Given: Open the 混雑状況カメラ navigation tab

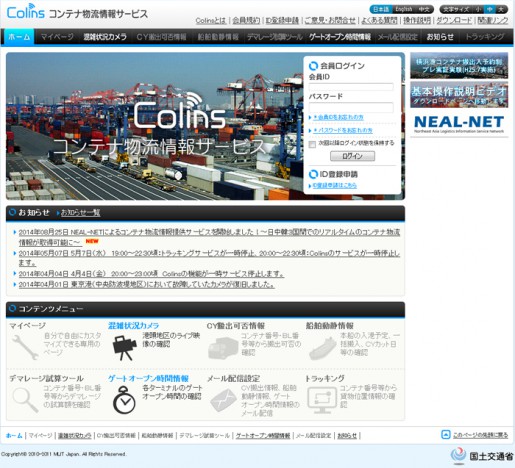Looking at the screenshot, I should 105,37.
